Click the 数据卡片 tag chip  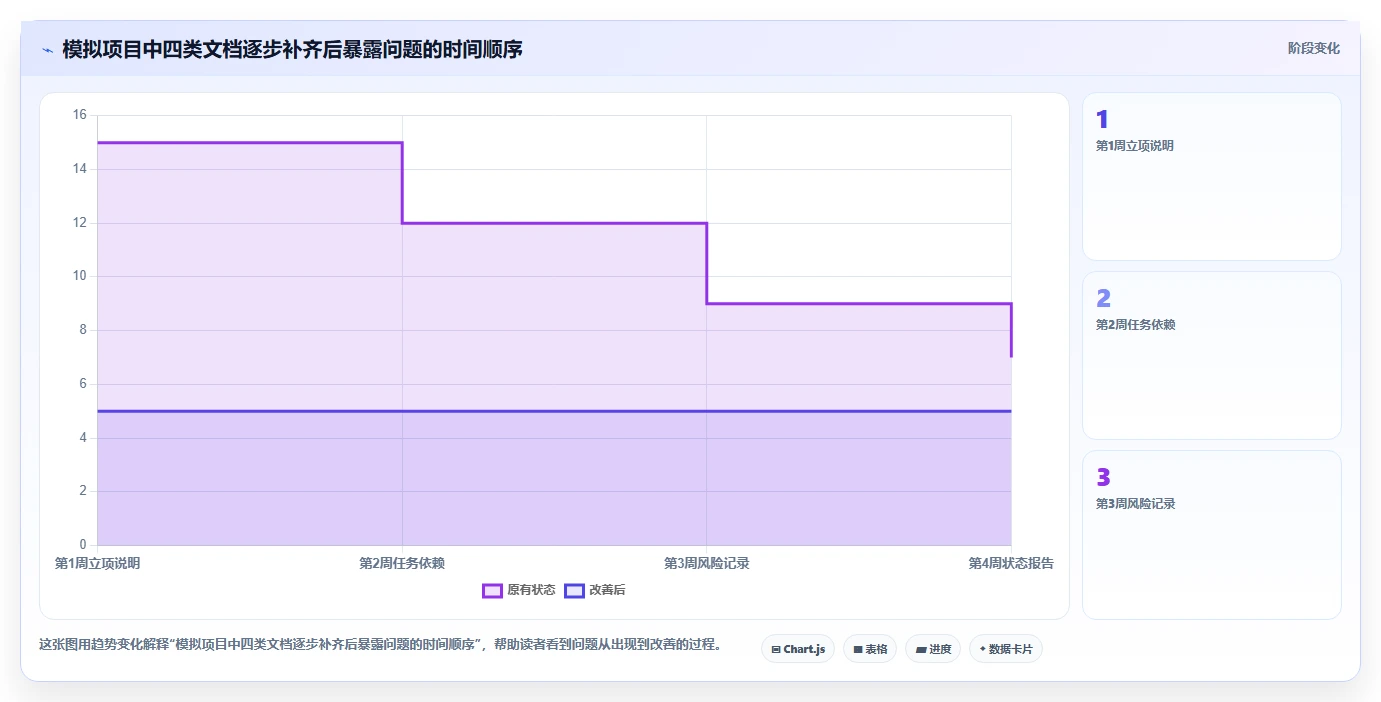[x=1006, y=649]
